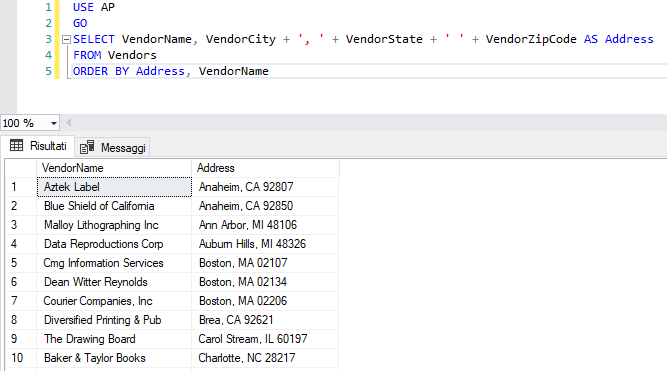This screenshot has width=667, height=371.
Task: Select the Boston, MA 02206 cell
Action: (265, 301)
